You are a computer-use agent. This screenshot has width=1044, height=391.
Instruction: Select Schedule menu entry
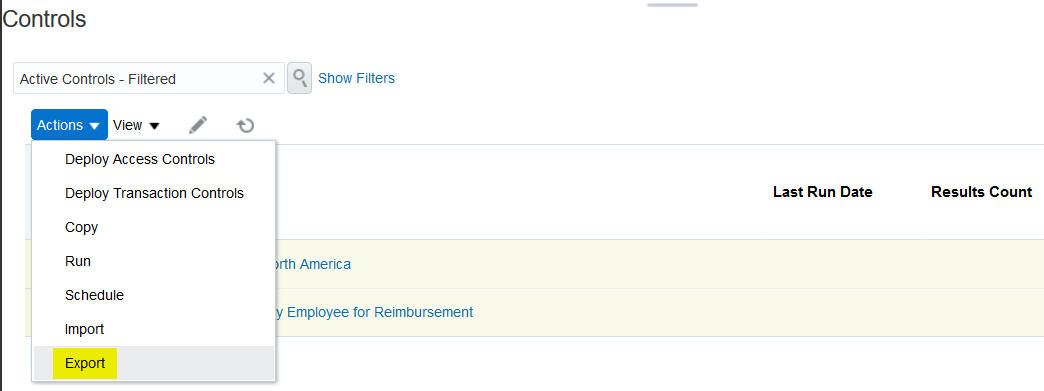click(95, 295)
